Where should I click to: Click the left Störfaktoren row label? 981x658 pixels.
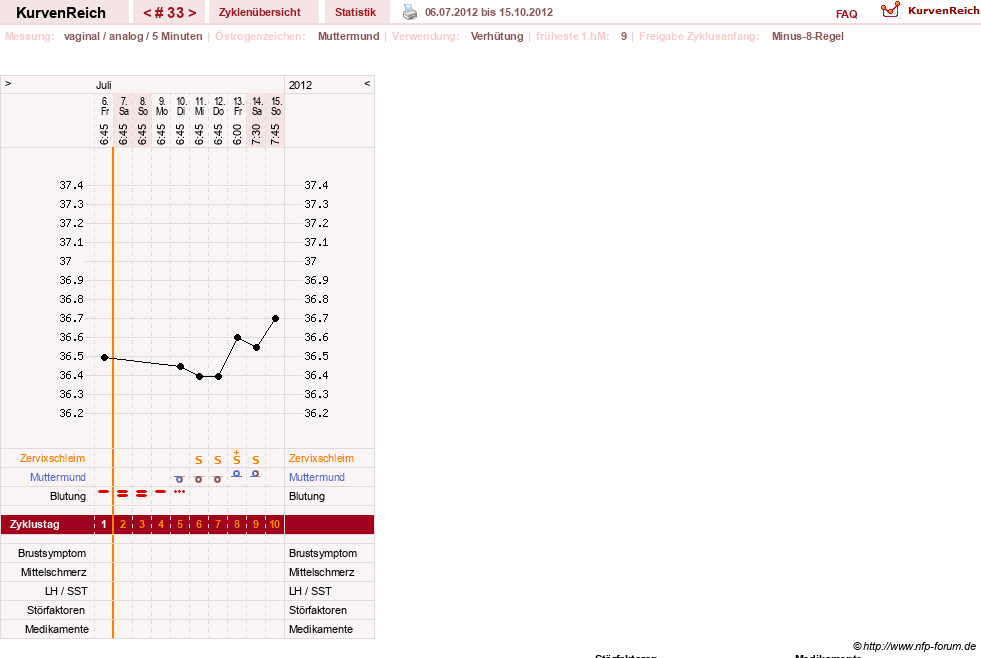(x=57, y=610)
